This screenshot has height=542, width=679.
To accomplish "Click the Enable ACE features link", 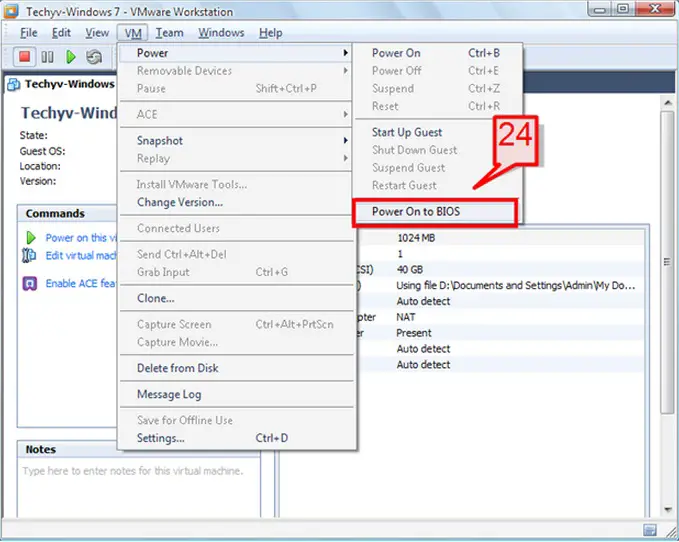I will coord(81,283).
